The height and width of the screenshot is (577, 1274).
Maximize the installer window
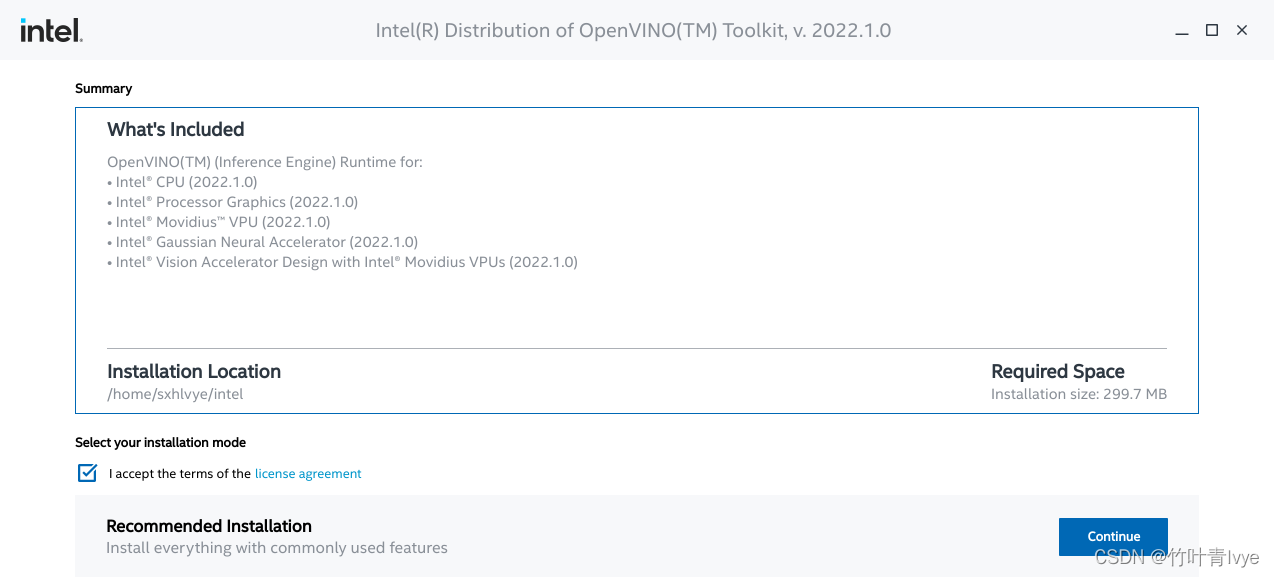(x=1212, y=30)
